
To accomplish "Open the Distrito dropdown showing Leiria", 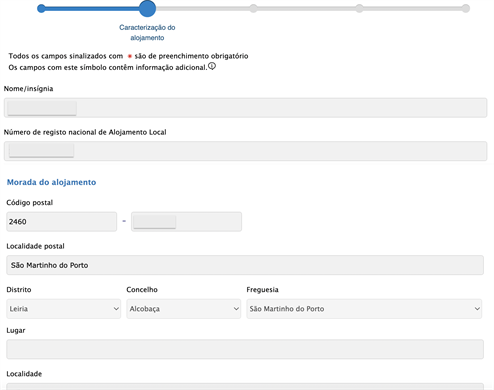I will tap(64, 309).
